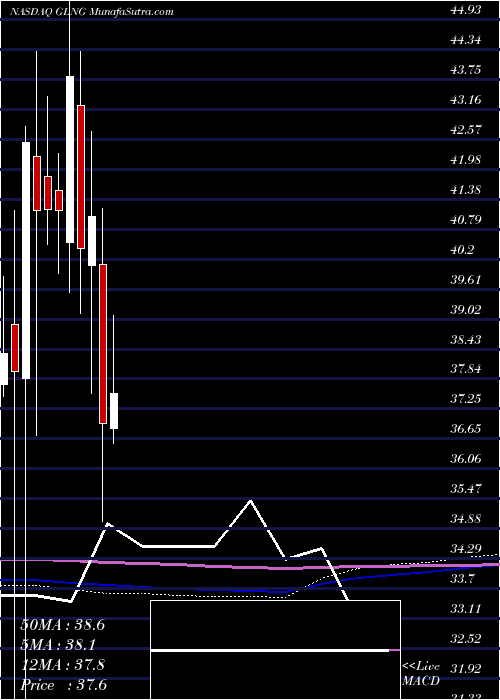Click price axis label 34.29
The width and height of the screenshot is (500, 700).
(465, 549)
